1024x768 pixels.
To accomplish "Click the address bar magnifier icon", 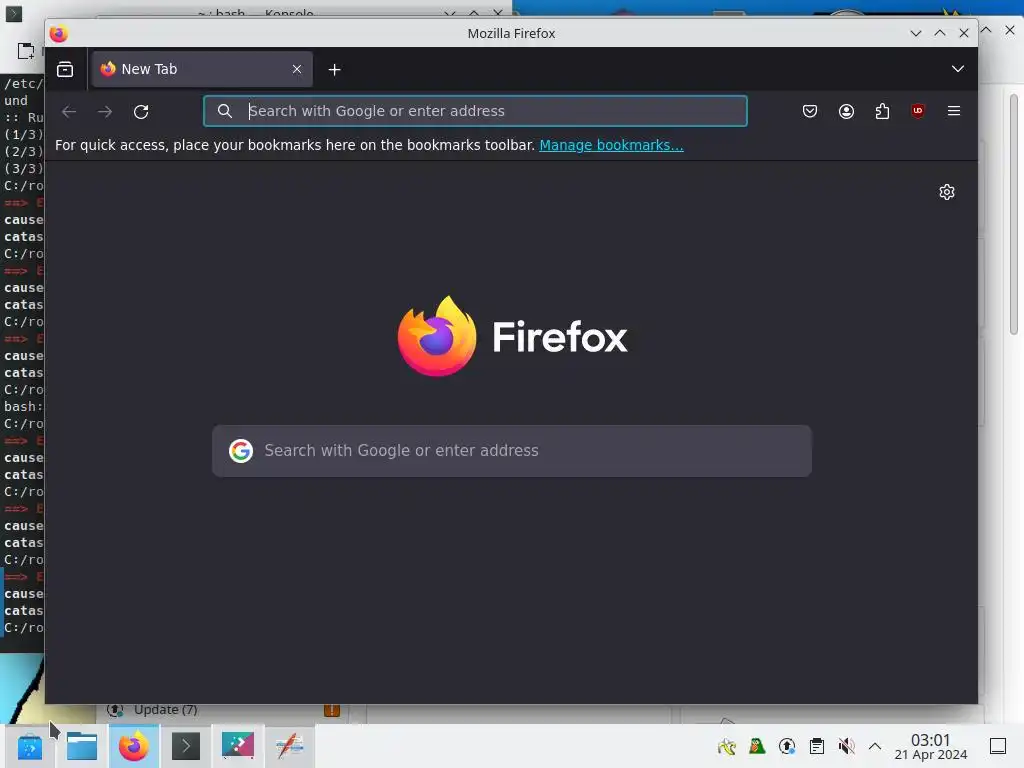I will (x=225, y=111).
